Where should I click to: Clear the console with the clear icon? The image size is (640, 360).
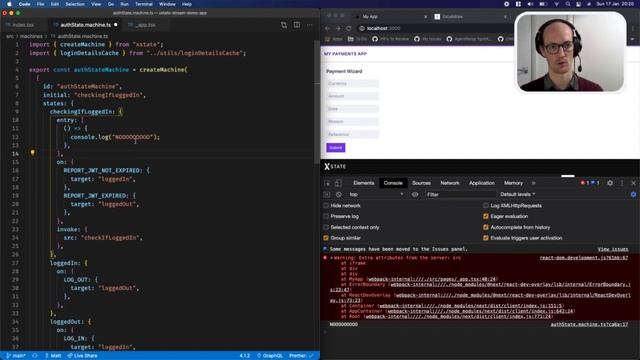pos(338,195)
